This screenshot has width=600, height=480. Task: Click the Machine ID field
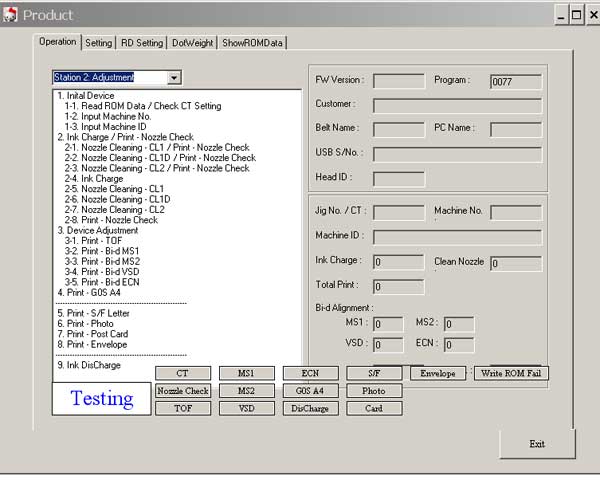point(457,237)
